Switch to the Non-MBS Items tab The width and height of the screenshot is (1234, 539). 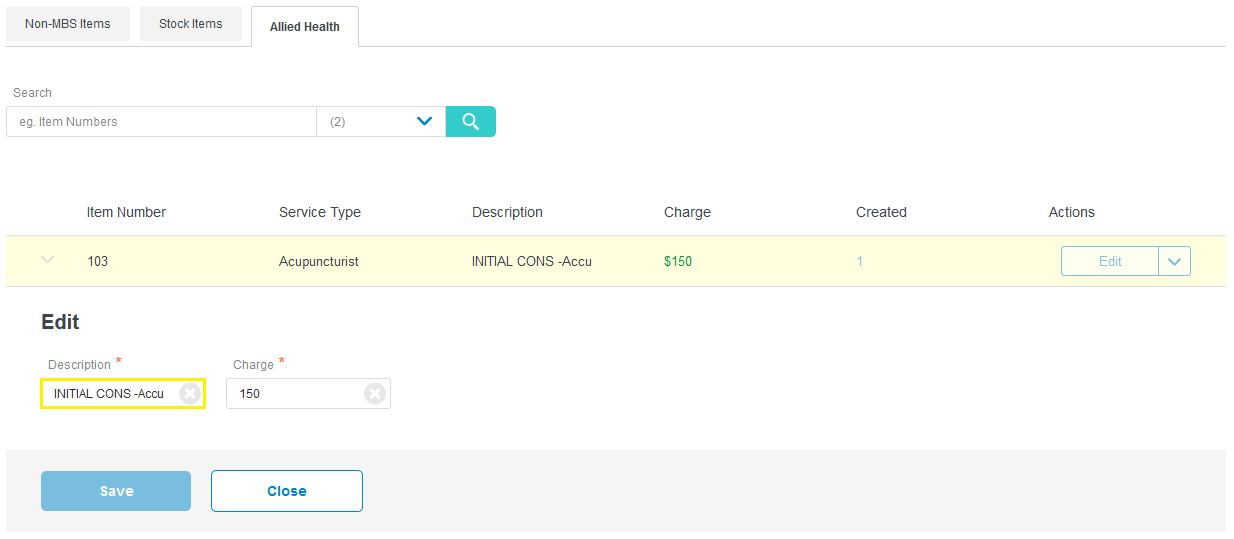[68, 23]
